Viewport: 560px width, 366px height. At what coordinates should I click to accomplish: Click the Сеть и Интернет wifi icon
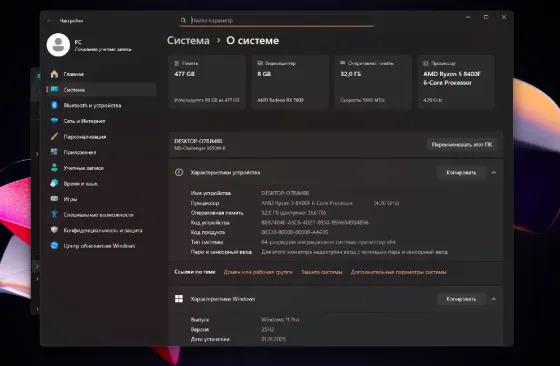(x=54, y=121)
